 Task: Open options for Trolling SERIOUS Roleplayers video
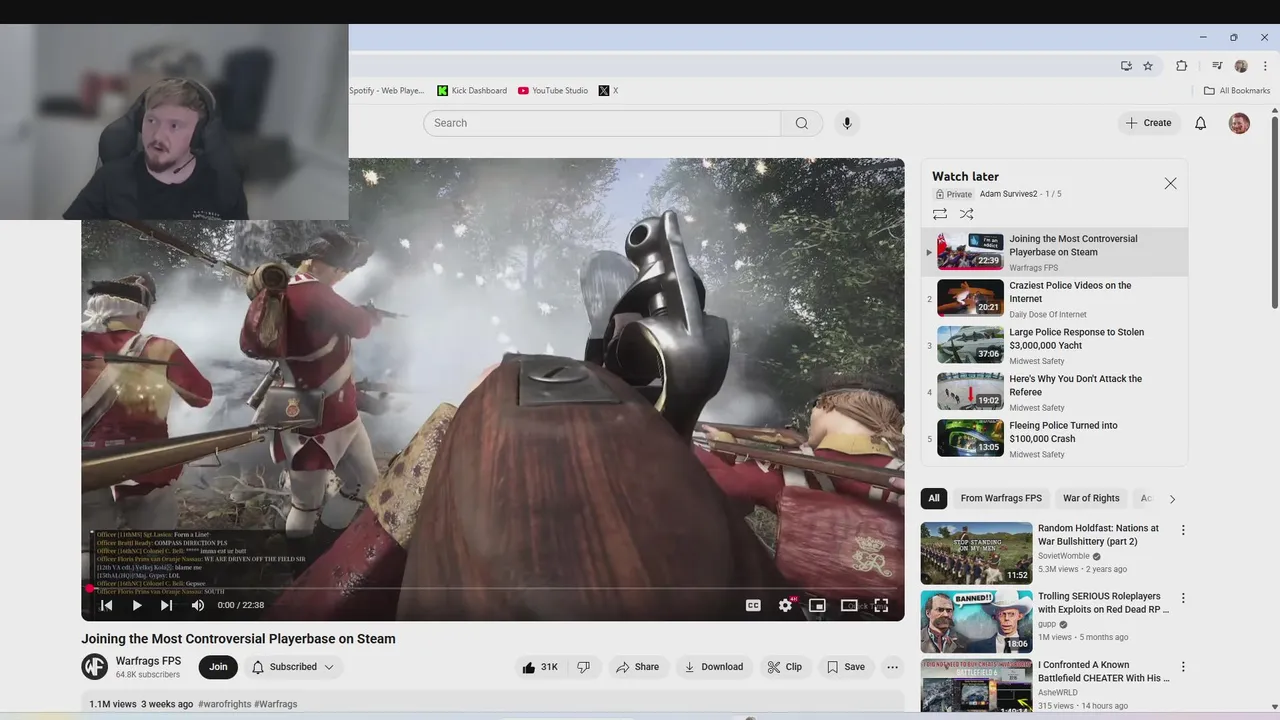[1183, 598]
